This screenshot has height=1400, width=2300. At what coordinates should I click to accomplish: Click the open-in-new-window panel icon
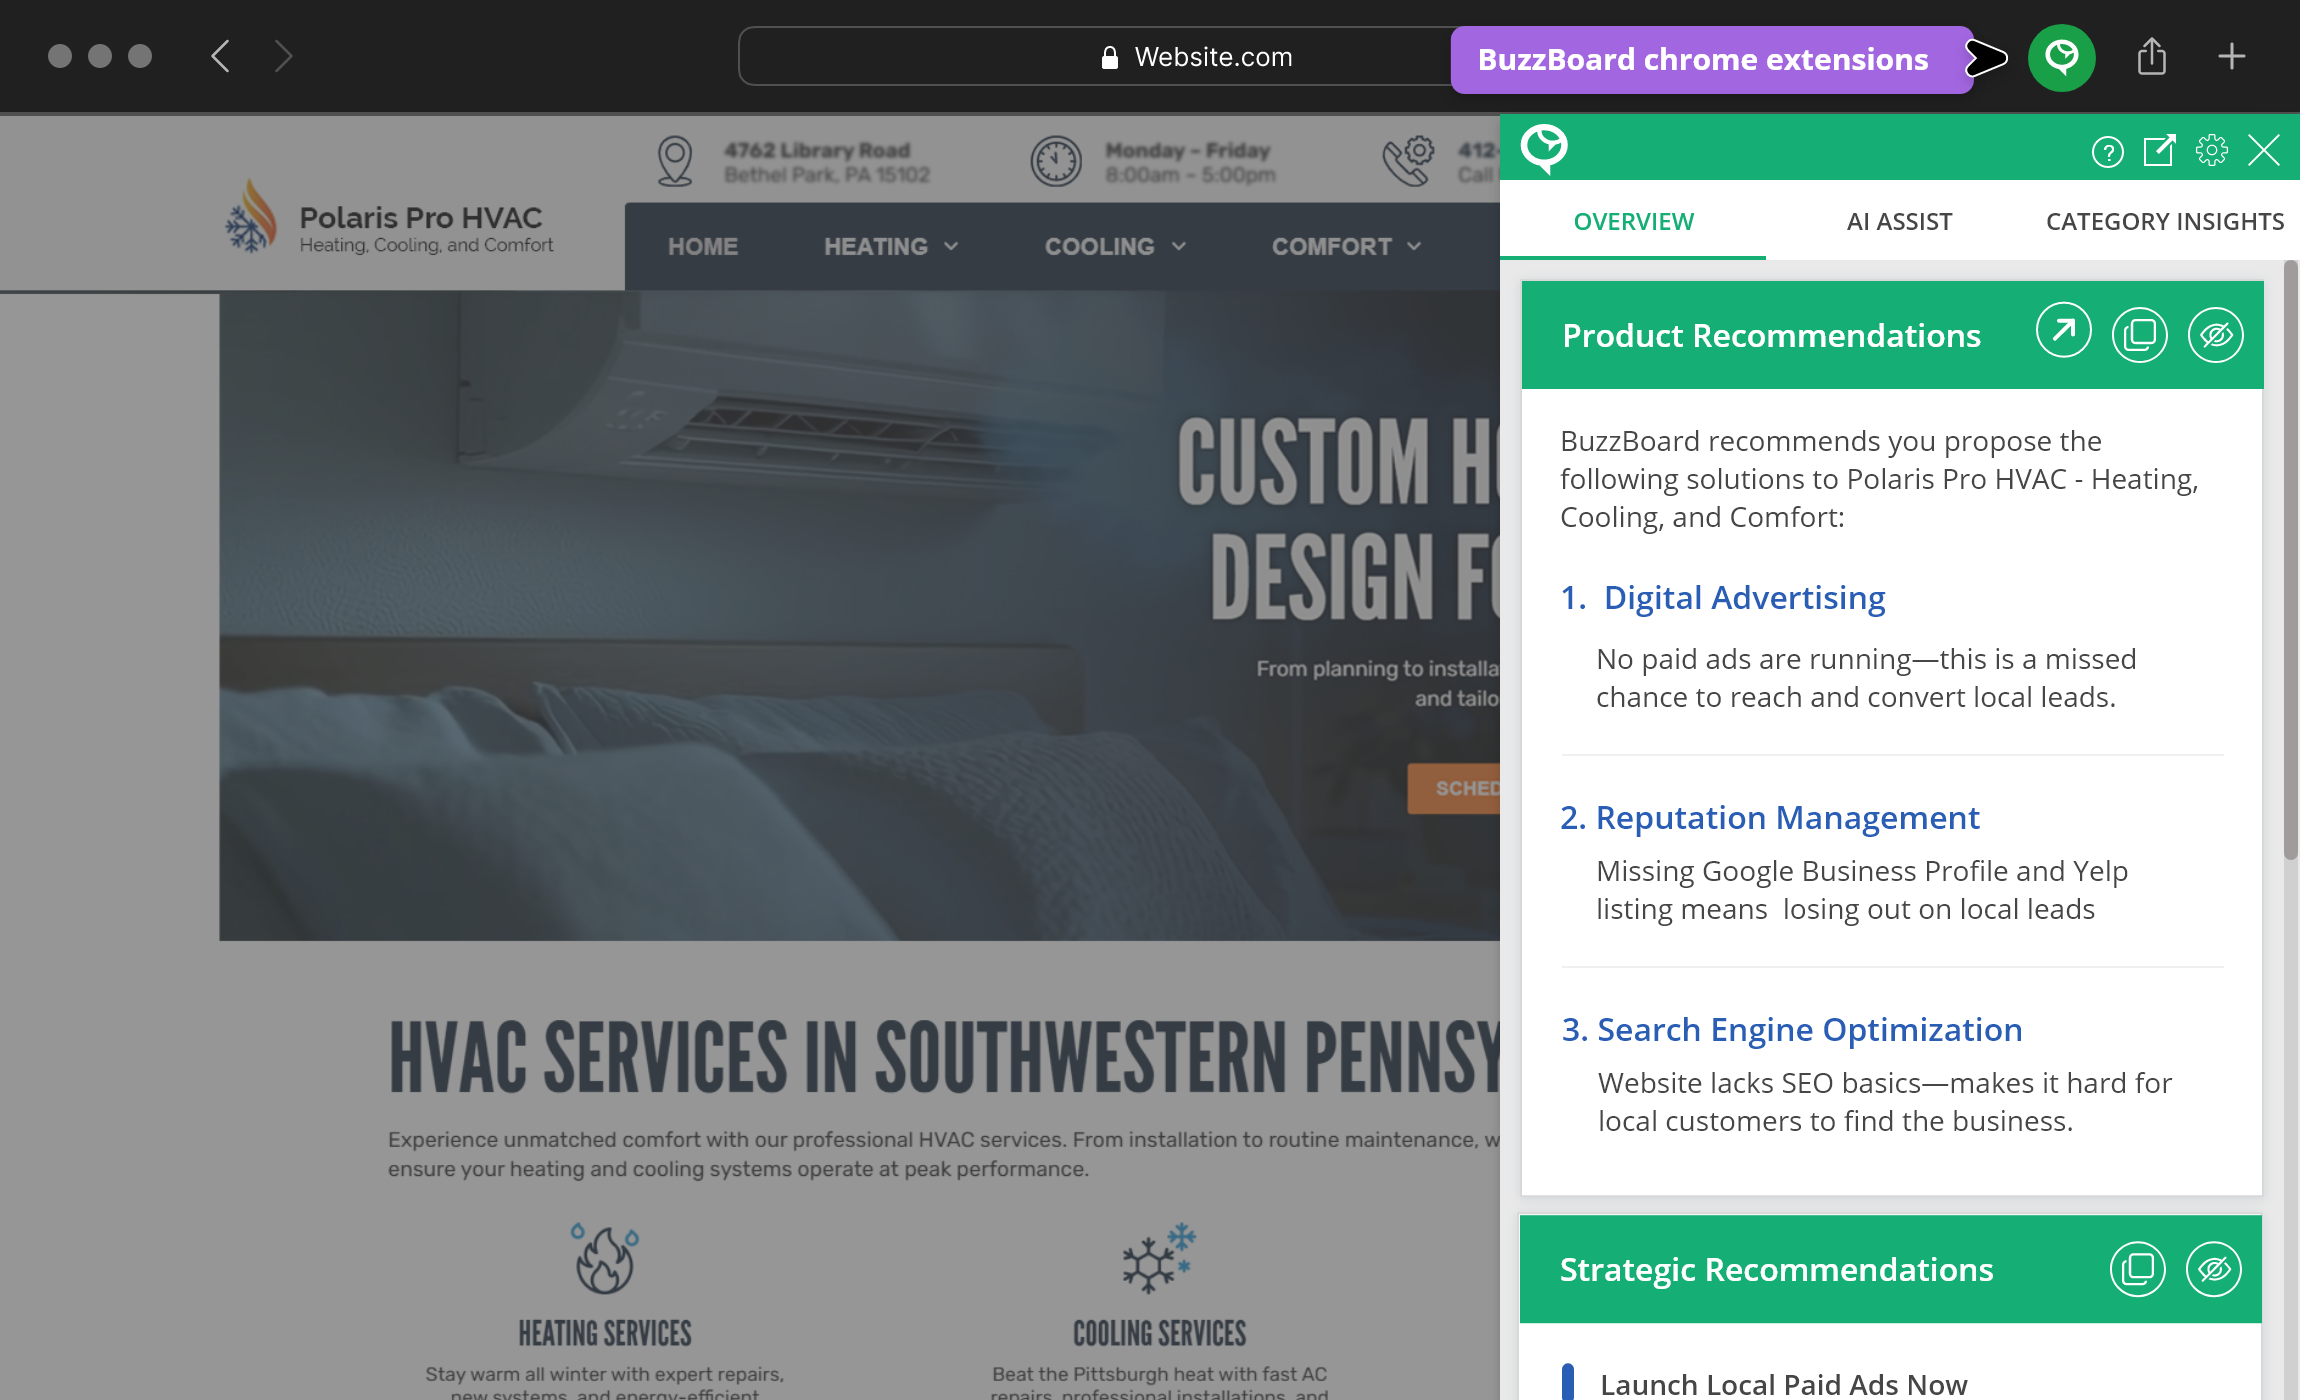(2159, 151)
